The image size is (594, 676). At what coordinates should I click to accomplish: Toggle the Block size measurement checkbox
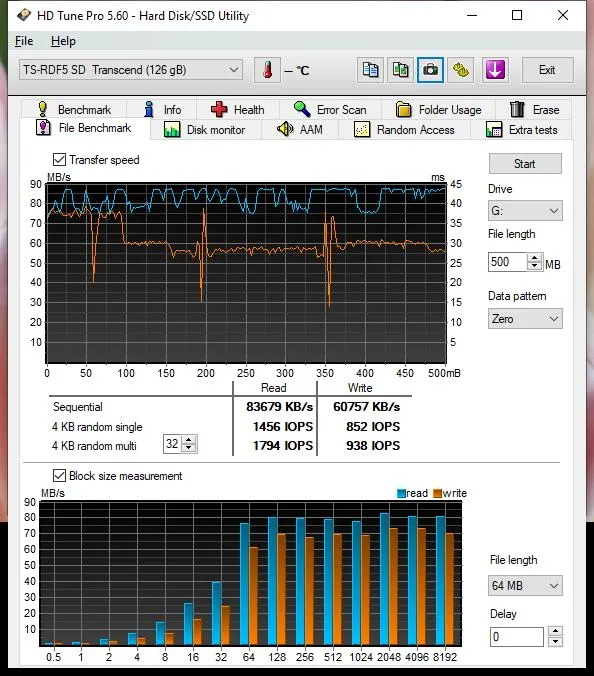(x=59, y=476)
